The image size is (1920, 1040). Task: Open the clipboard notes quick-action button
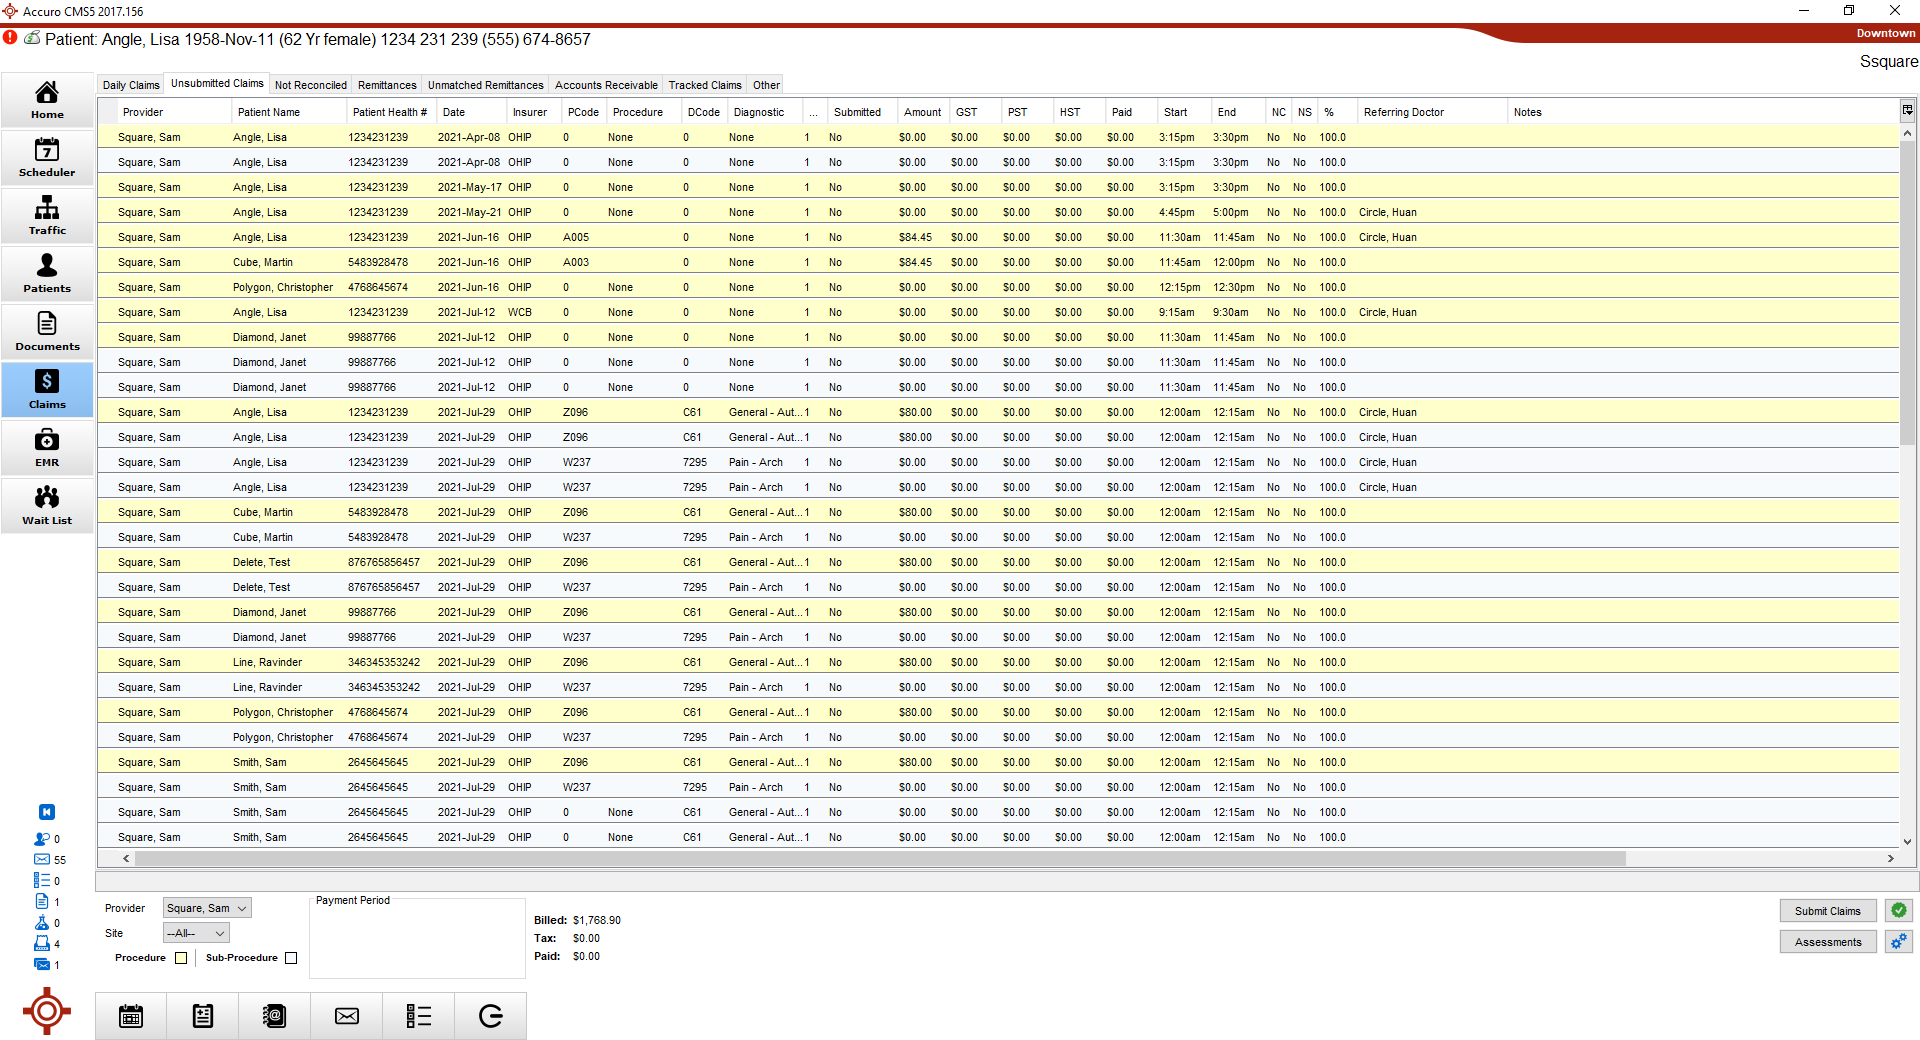pos(203,1016)
